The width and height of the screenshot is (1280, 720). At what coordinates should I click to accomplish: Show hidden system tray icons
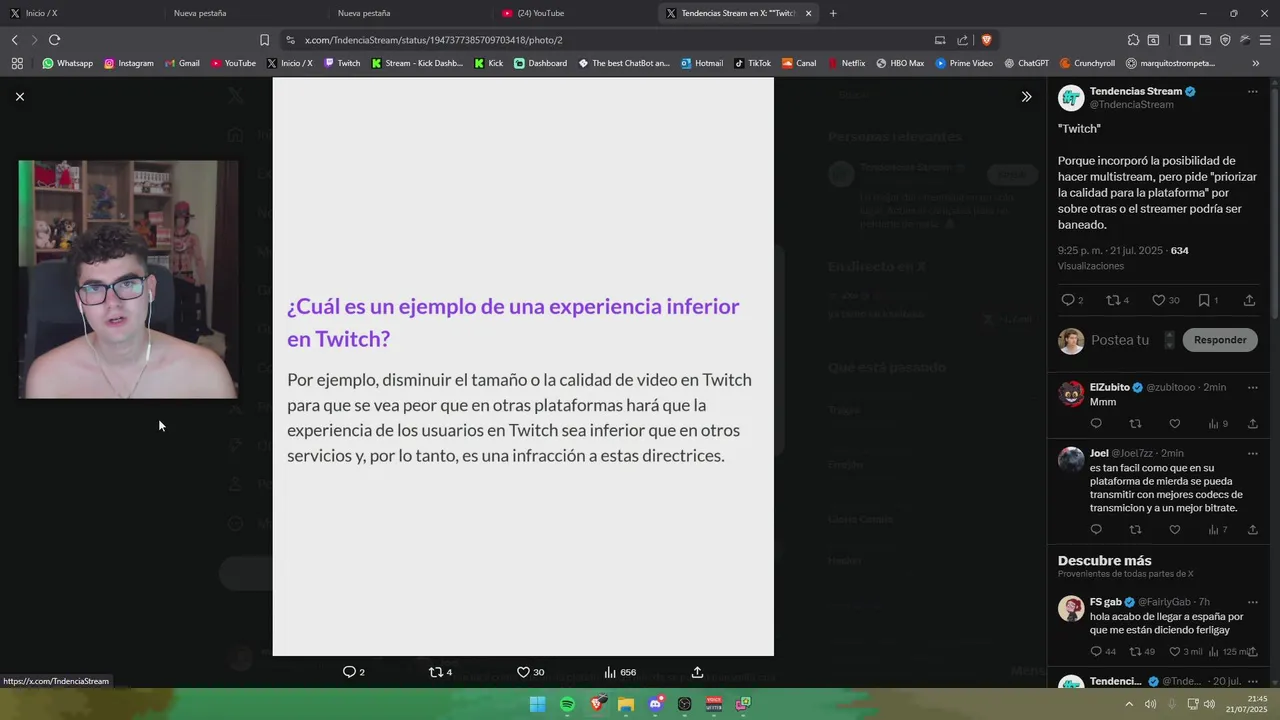(x=1129, y=704)
